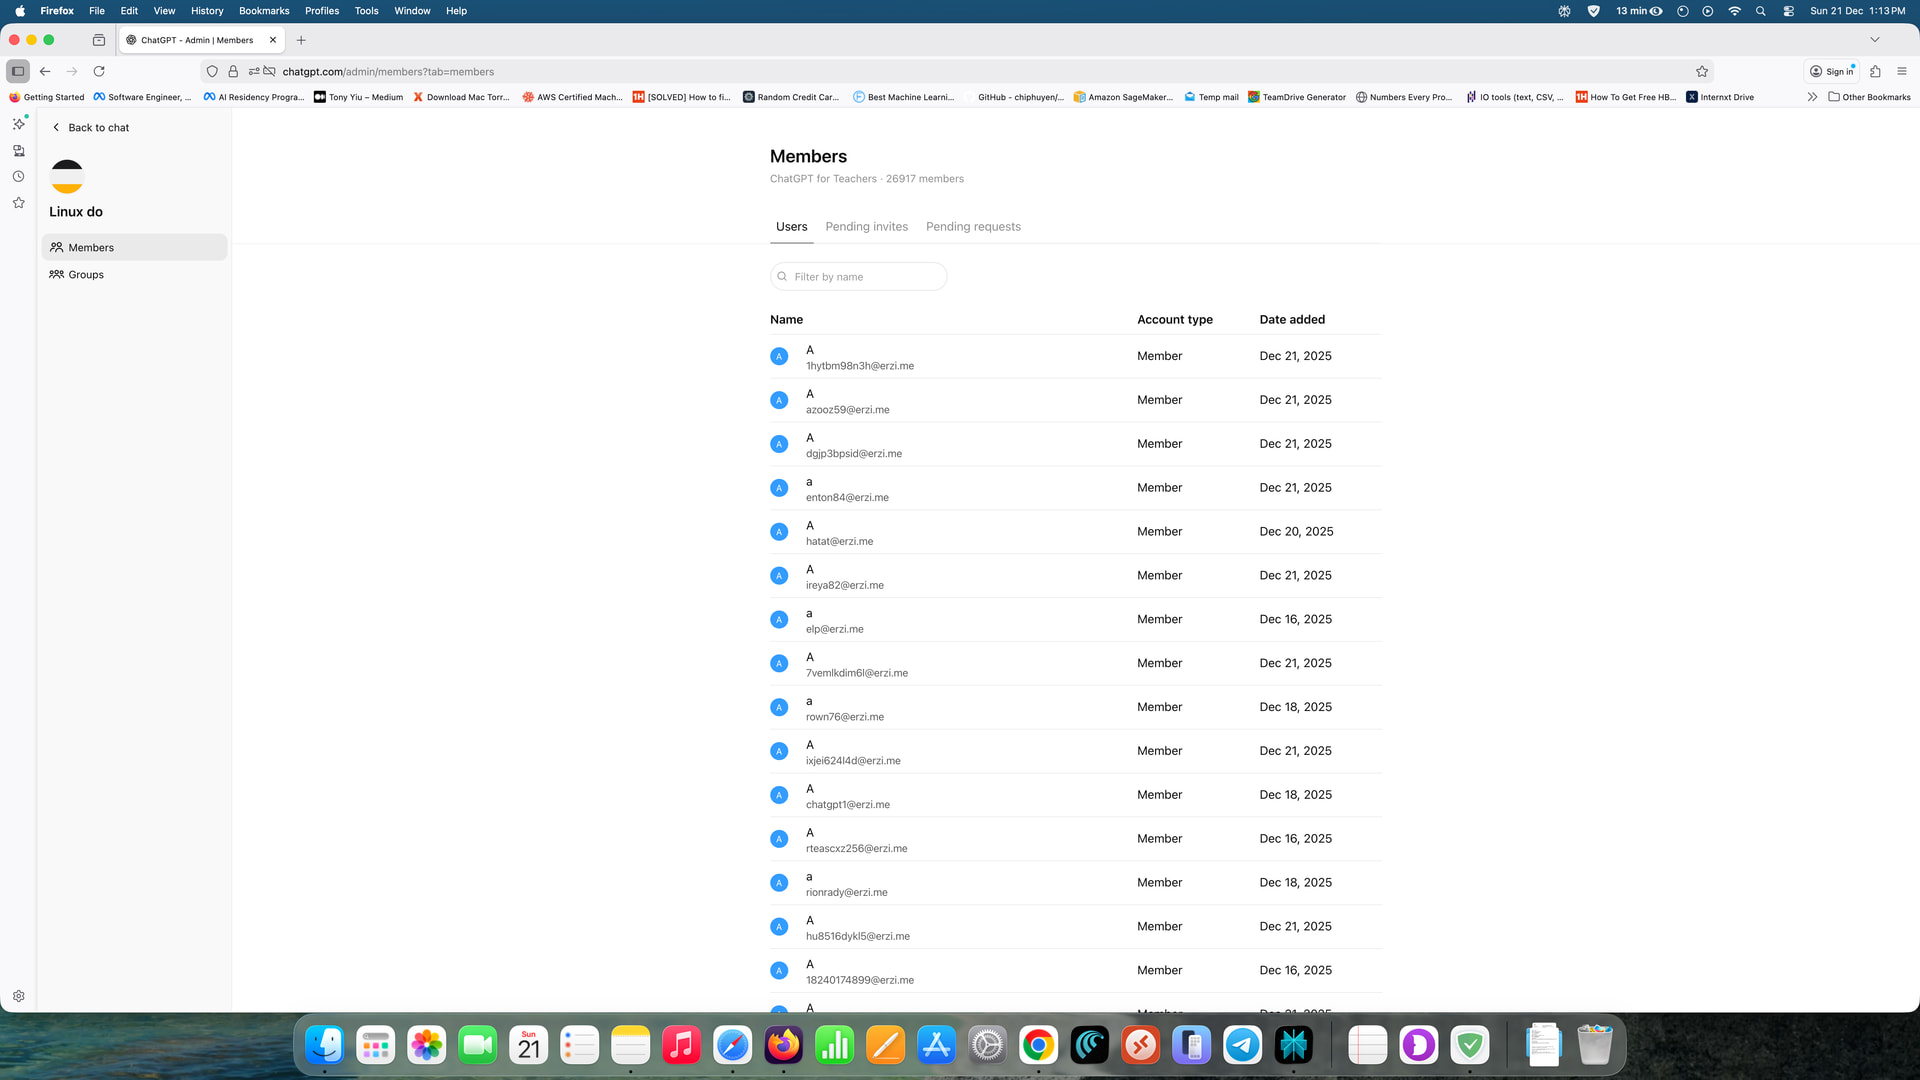This screenshot has width=1920, height=1080.
Task: Click the Filter by name field
Action: pos(859,277)
